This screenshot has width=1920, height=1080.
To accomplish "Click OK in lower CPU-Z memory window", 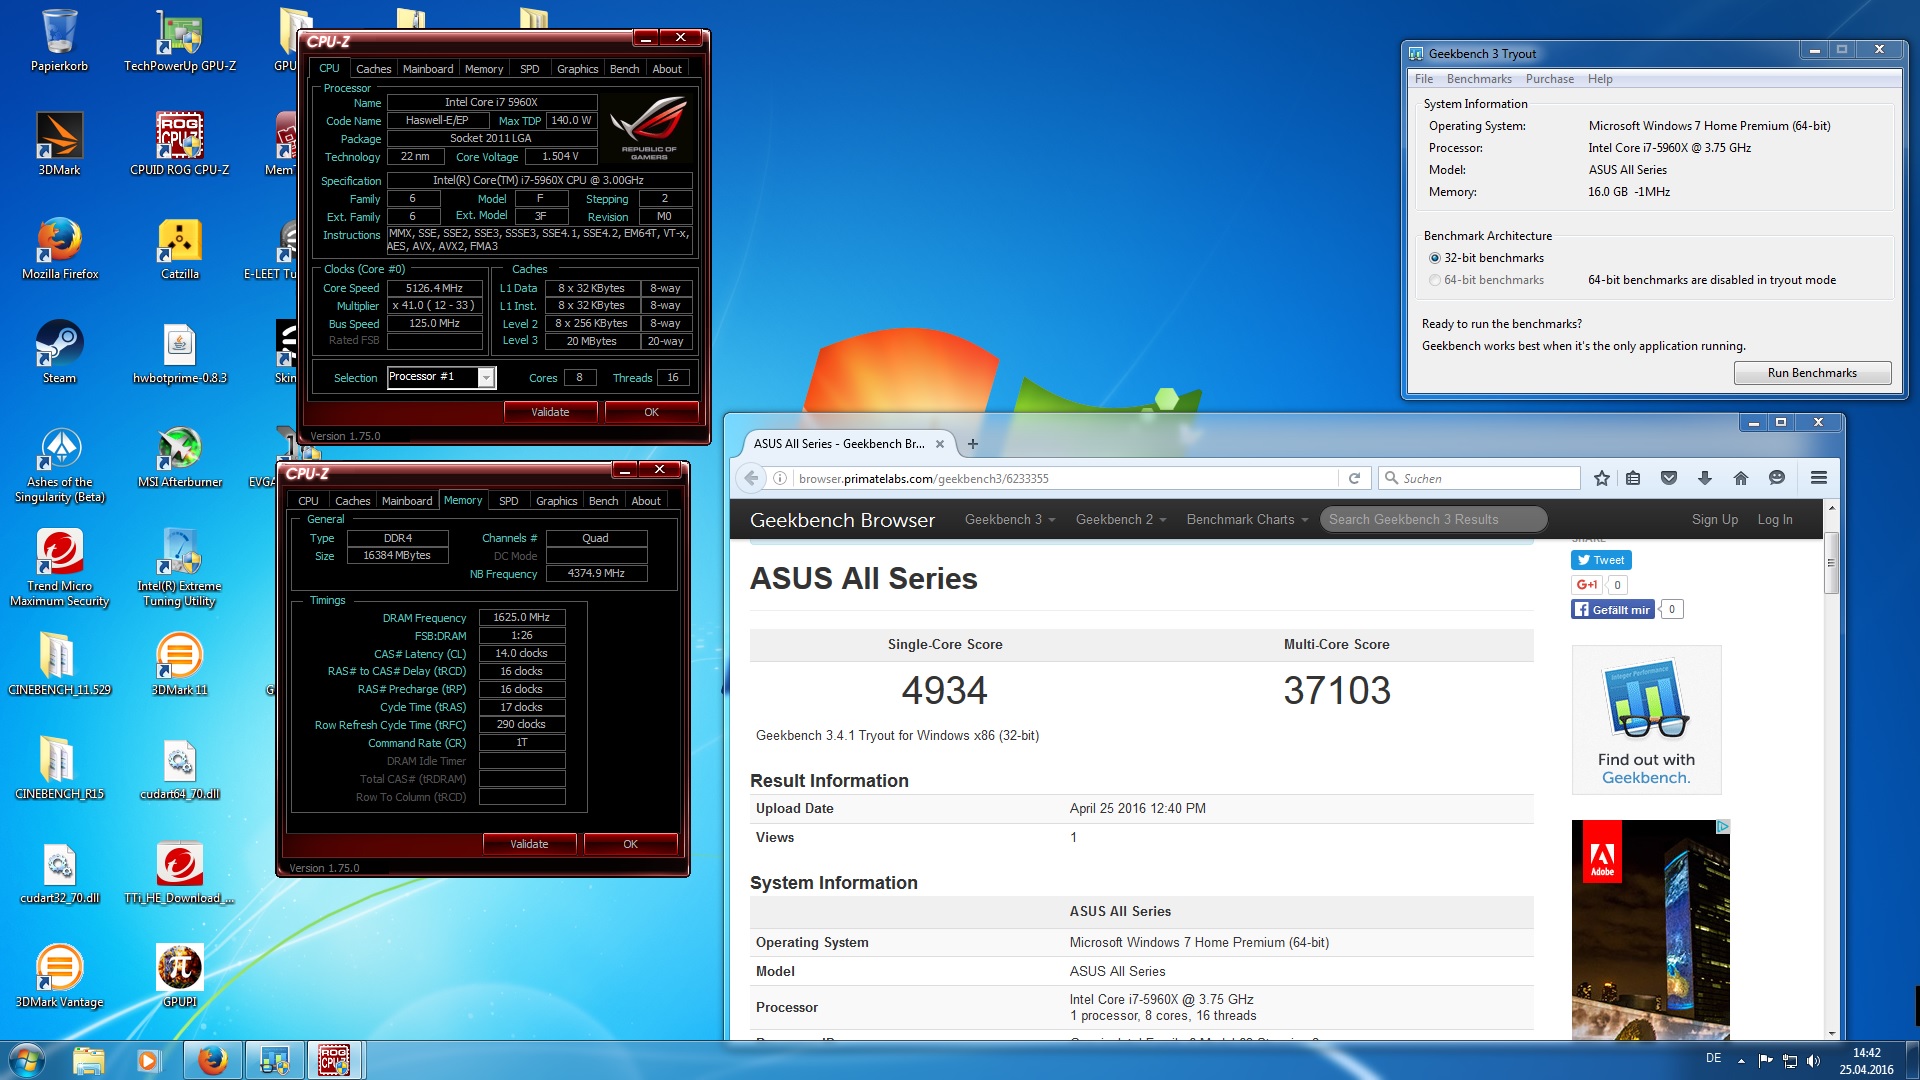I will click(x=630, y=844).
